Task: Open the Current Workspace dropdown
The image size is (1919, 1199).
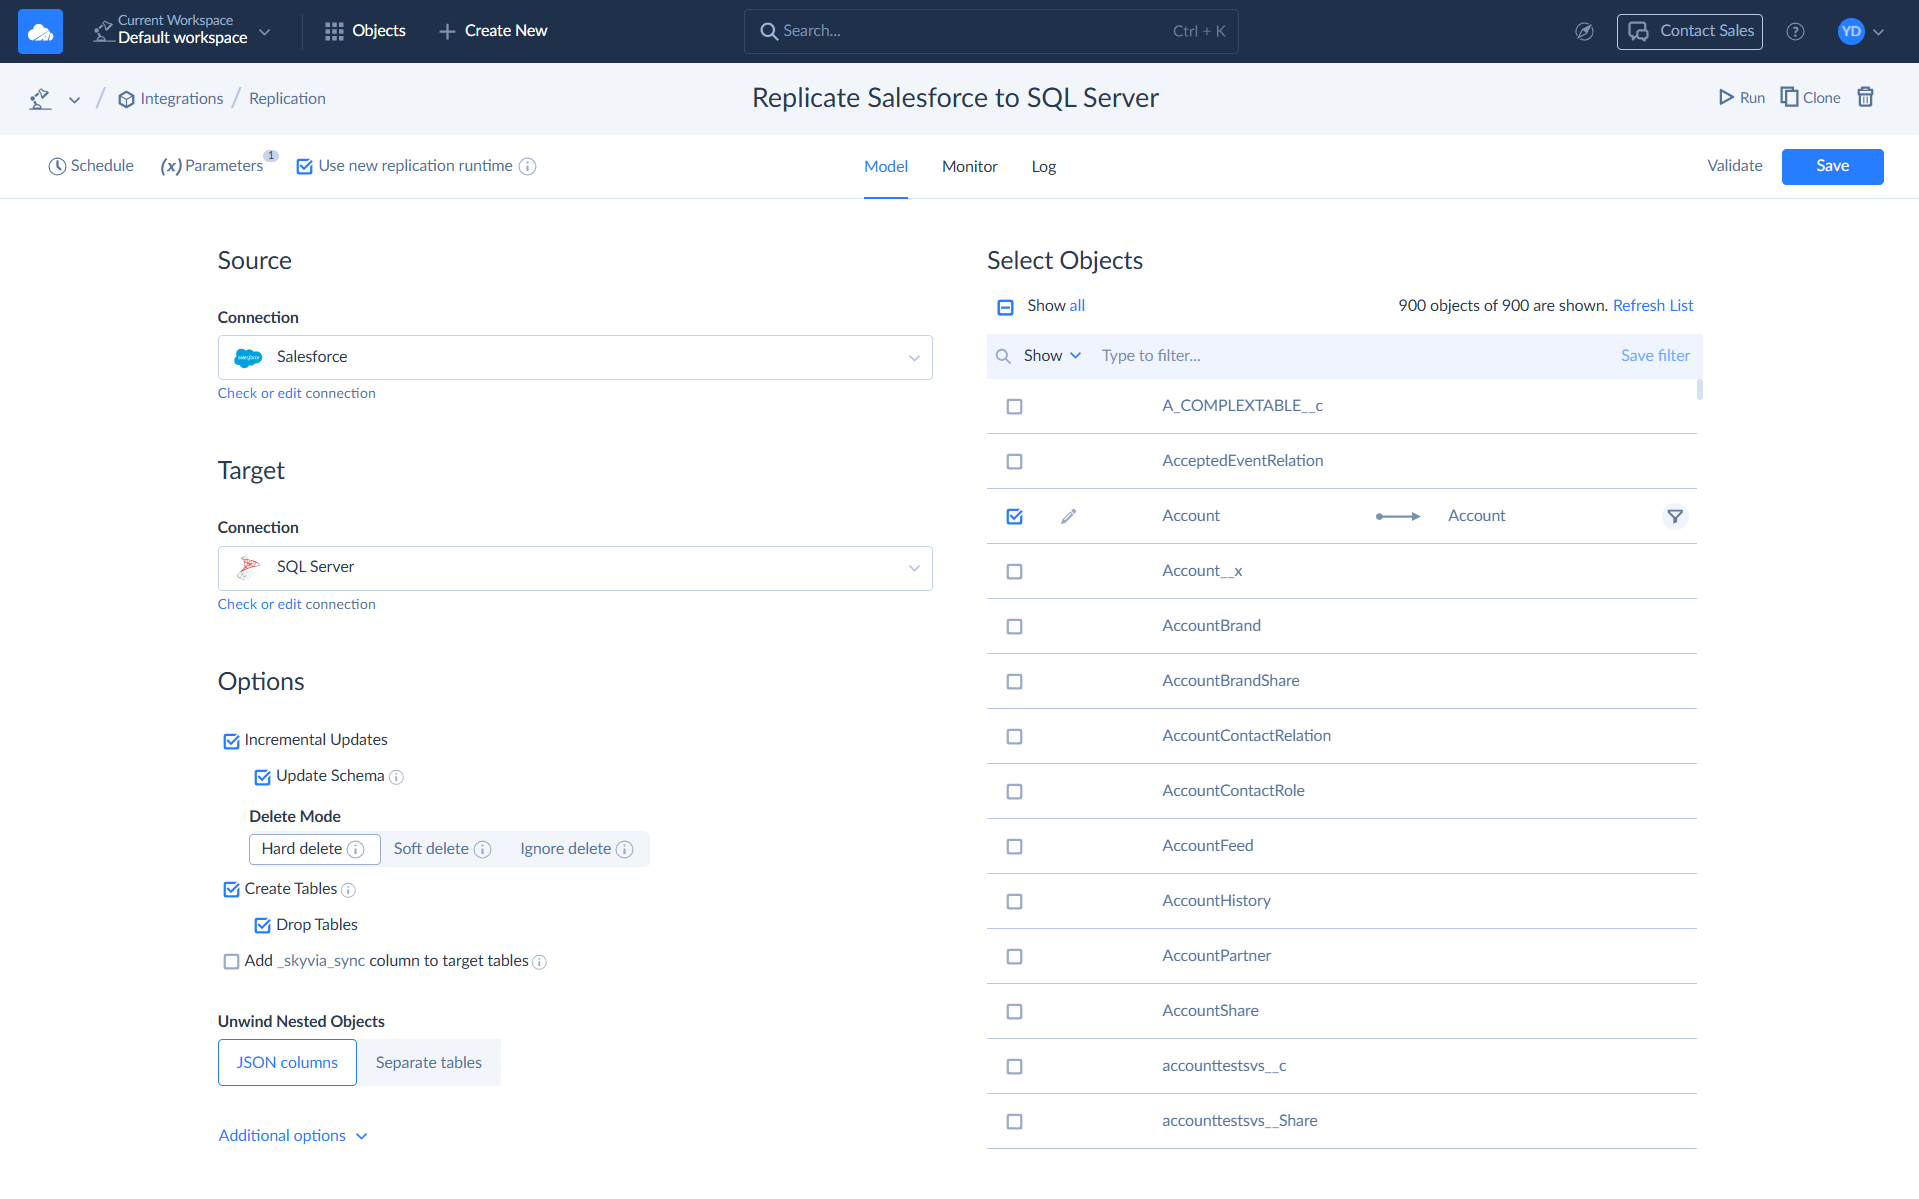Action: 182,31
